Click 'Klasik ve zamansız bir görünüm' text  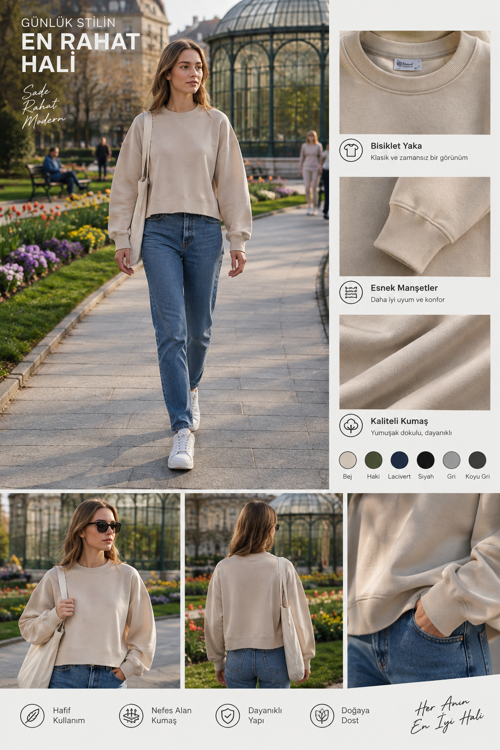click(419, 158)
